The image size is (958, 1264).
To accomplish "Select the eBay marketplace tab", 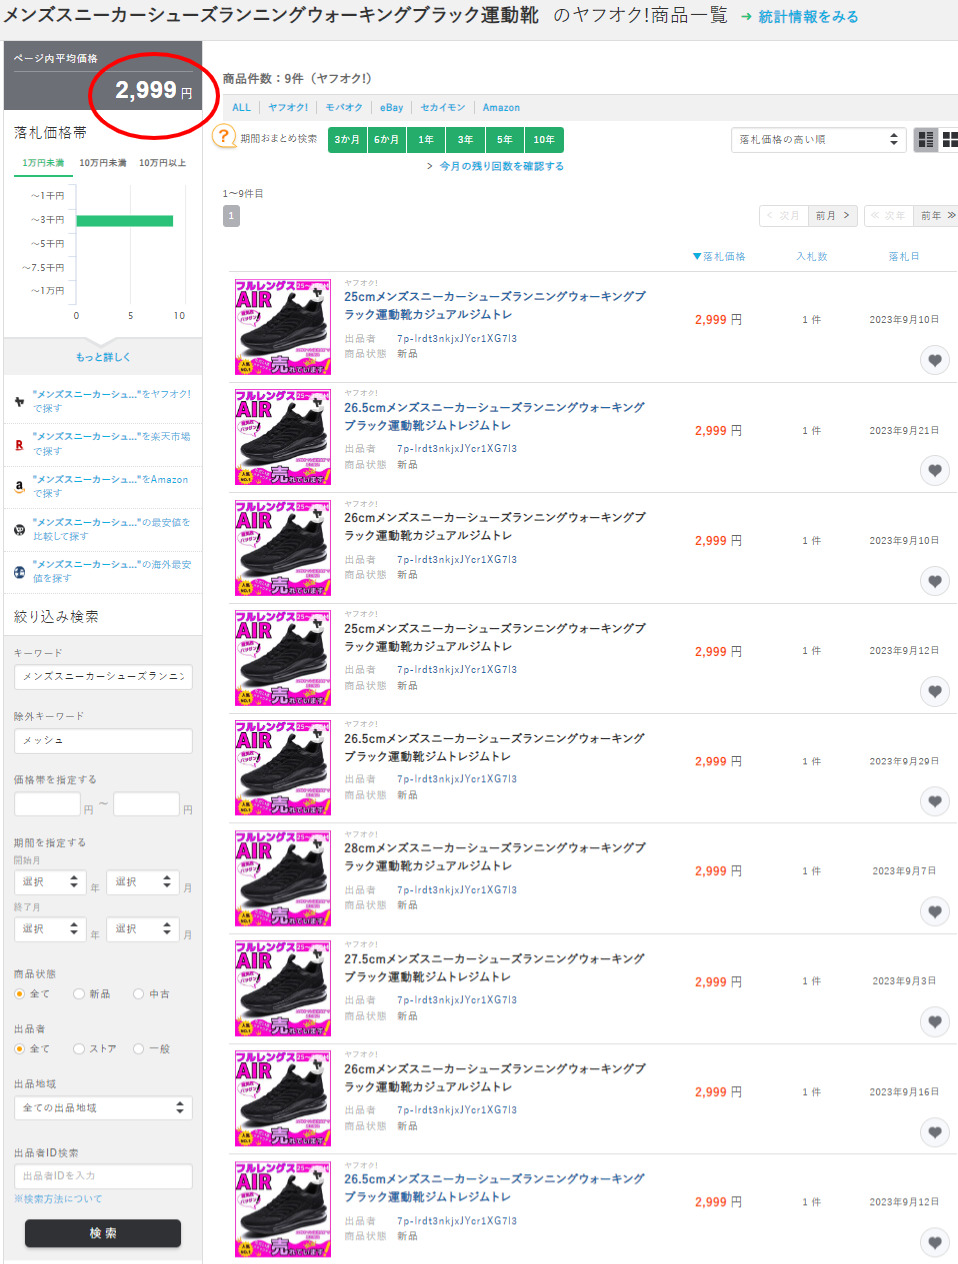I will coord(391,108).
